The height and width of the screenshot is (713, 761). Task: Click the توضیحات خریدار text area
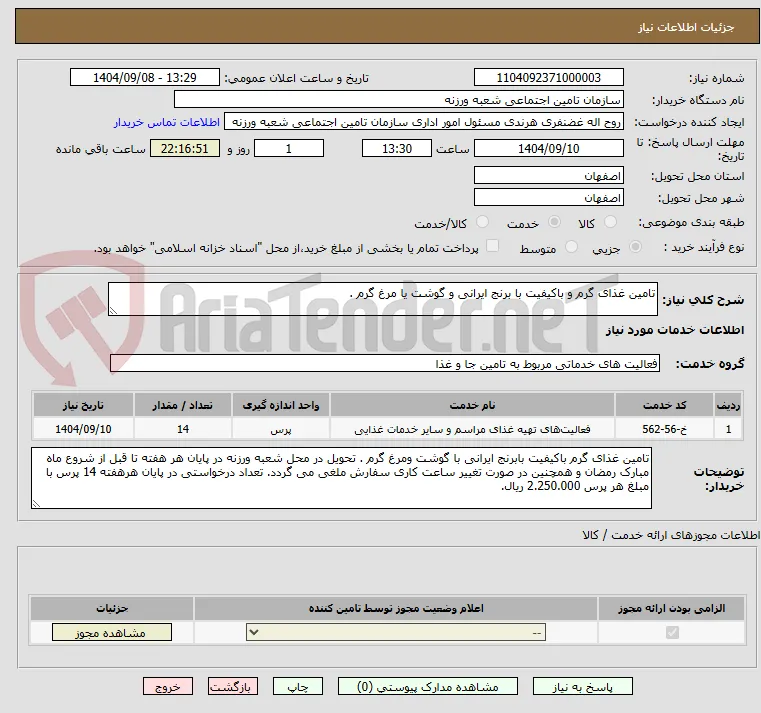point(341,478)
